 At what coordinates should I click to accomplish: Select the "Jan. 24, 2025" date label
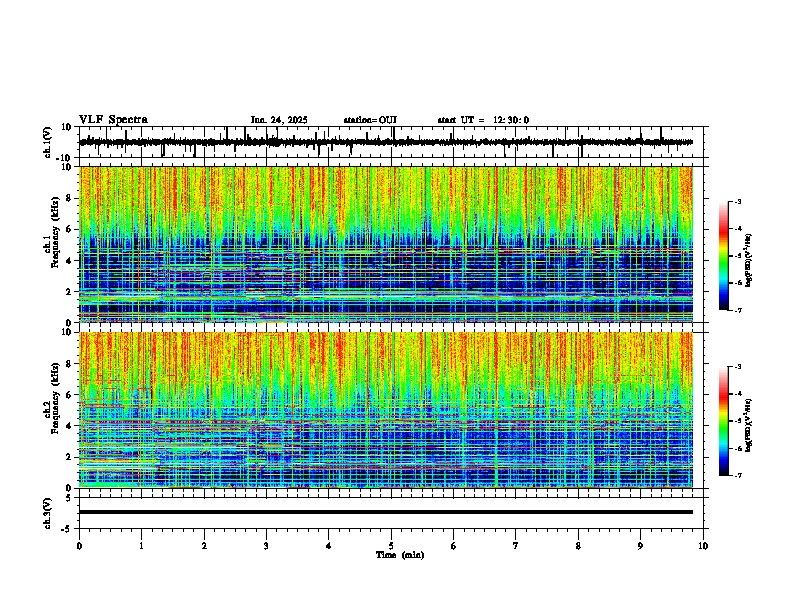click(x=279, y=120)
